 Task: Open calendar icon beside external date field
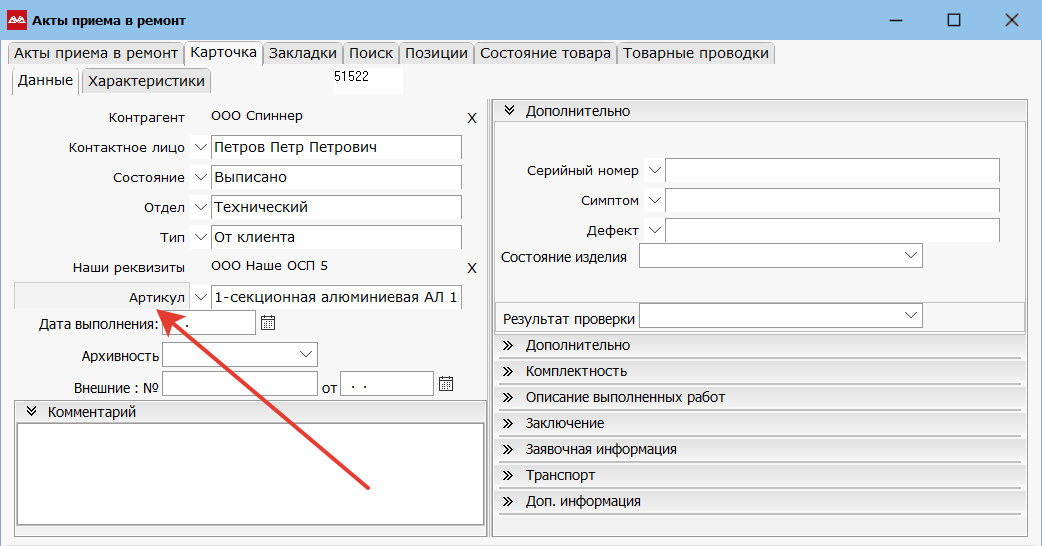446,383
